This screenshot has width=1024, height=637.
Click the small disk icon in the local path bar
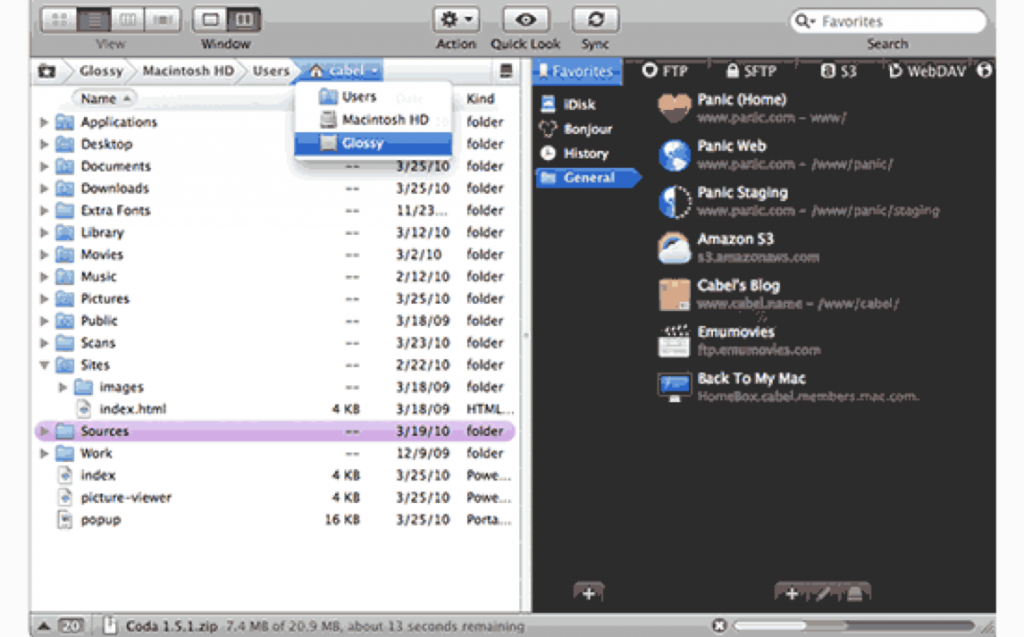[506, 71]
